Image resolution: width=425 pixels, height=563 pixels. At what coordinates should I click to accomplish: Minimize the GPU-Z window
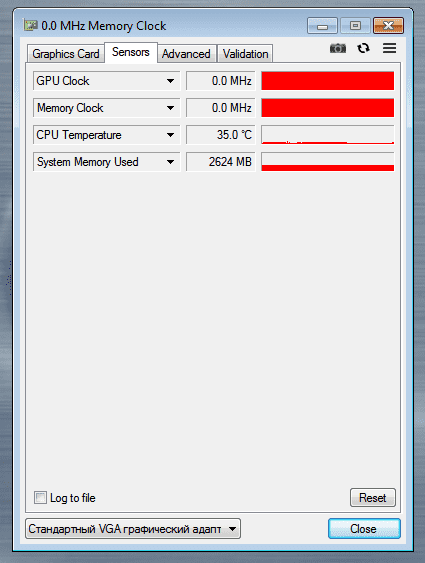322,26
